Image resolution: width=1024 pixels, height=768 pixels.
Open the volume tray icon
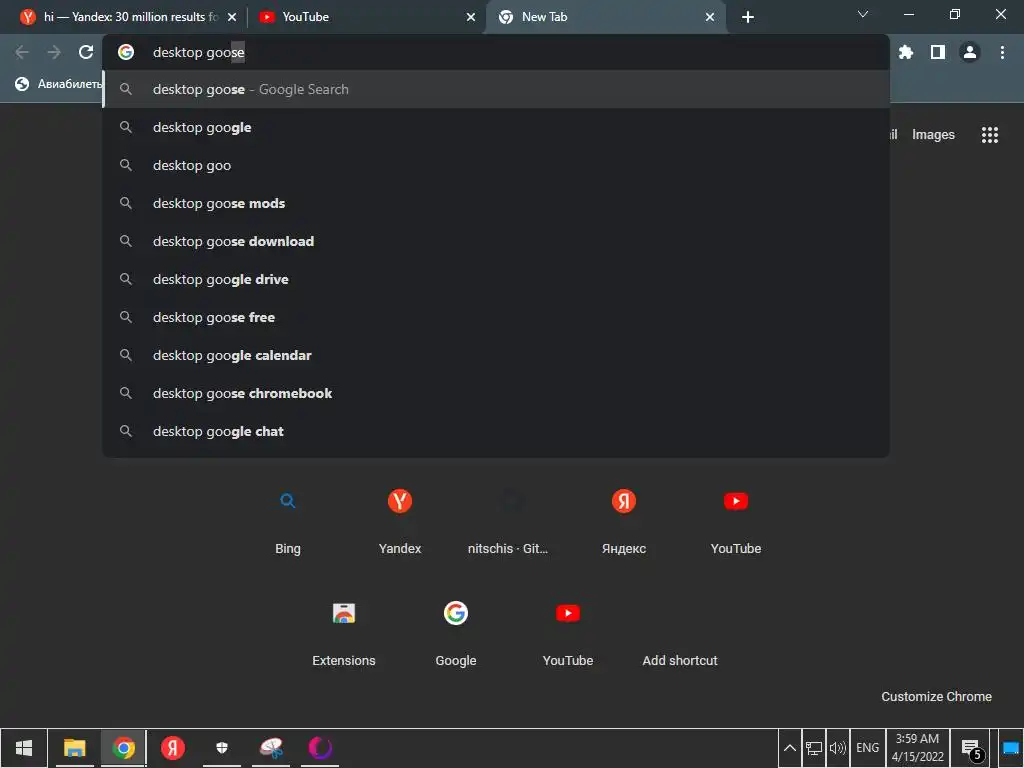(837, 748)
